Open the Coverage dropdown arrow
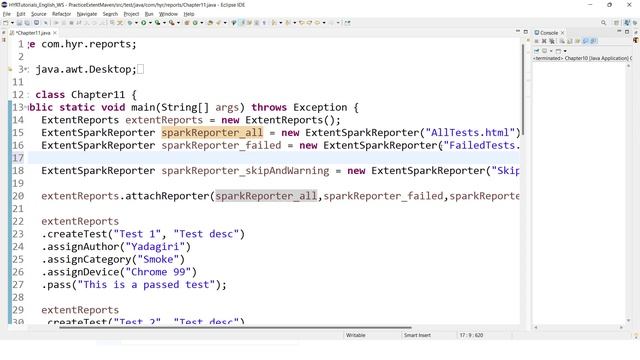The height and width of the screenshot is (360, 640). [164, 23]
